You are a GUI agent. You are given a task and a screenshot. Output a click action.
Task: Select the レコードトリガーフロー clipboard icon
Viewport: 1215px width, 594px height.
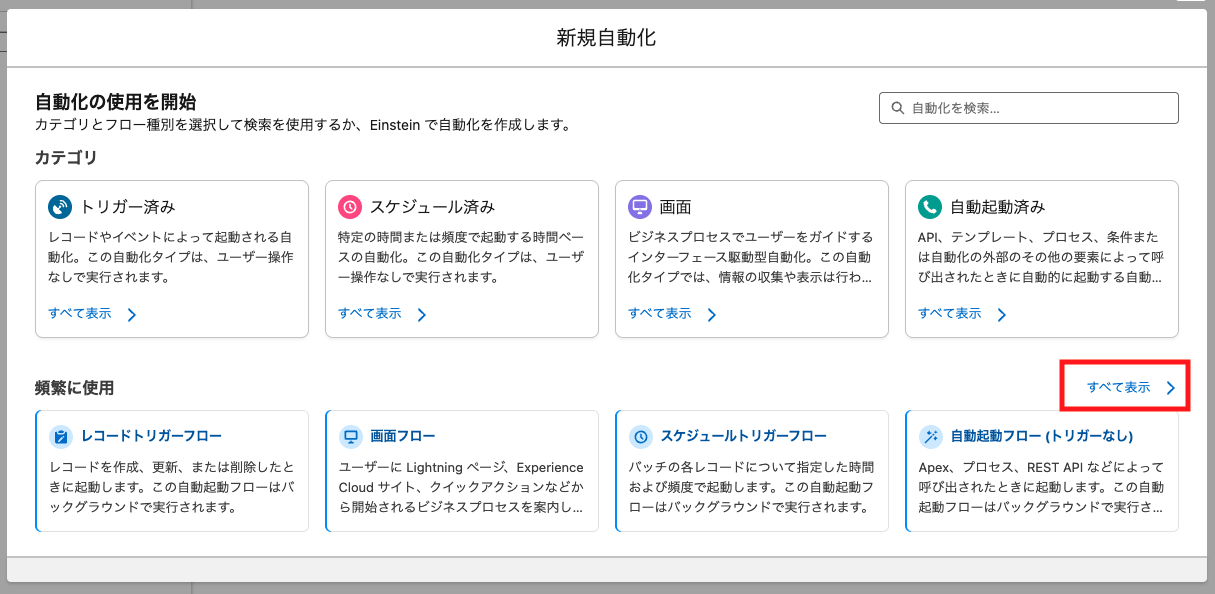click(61, 436)
